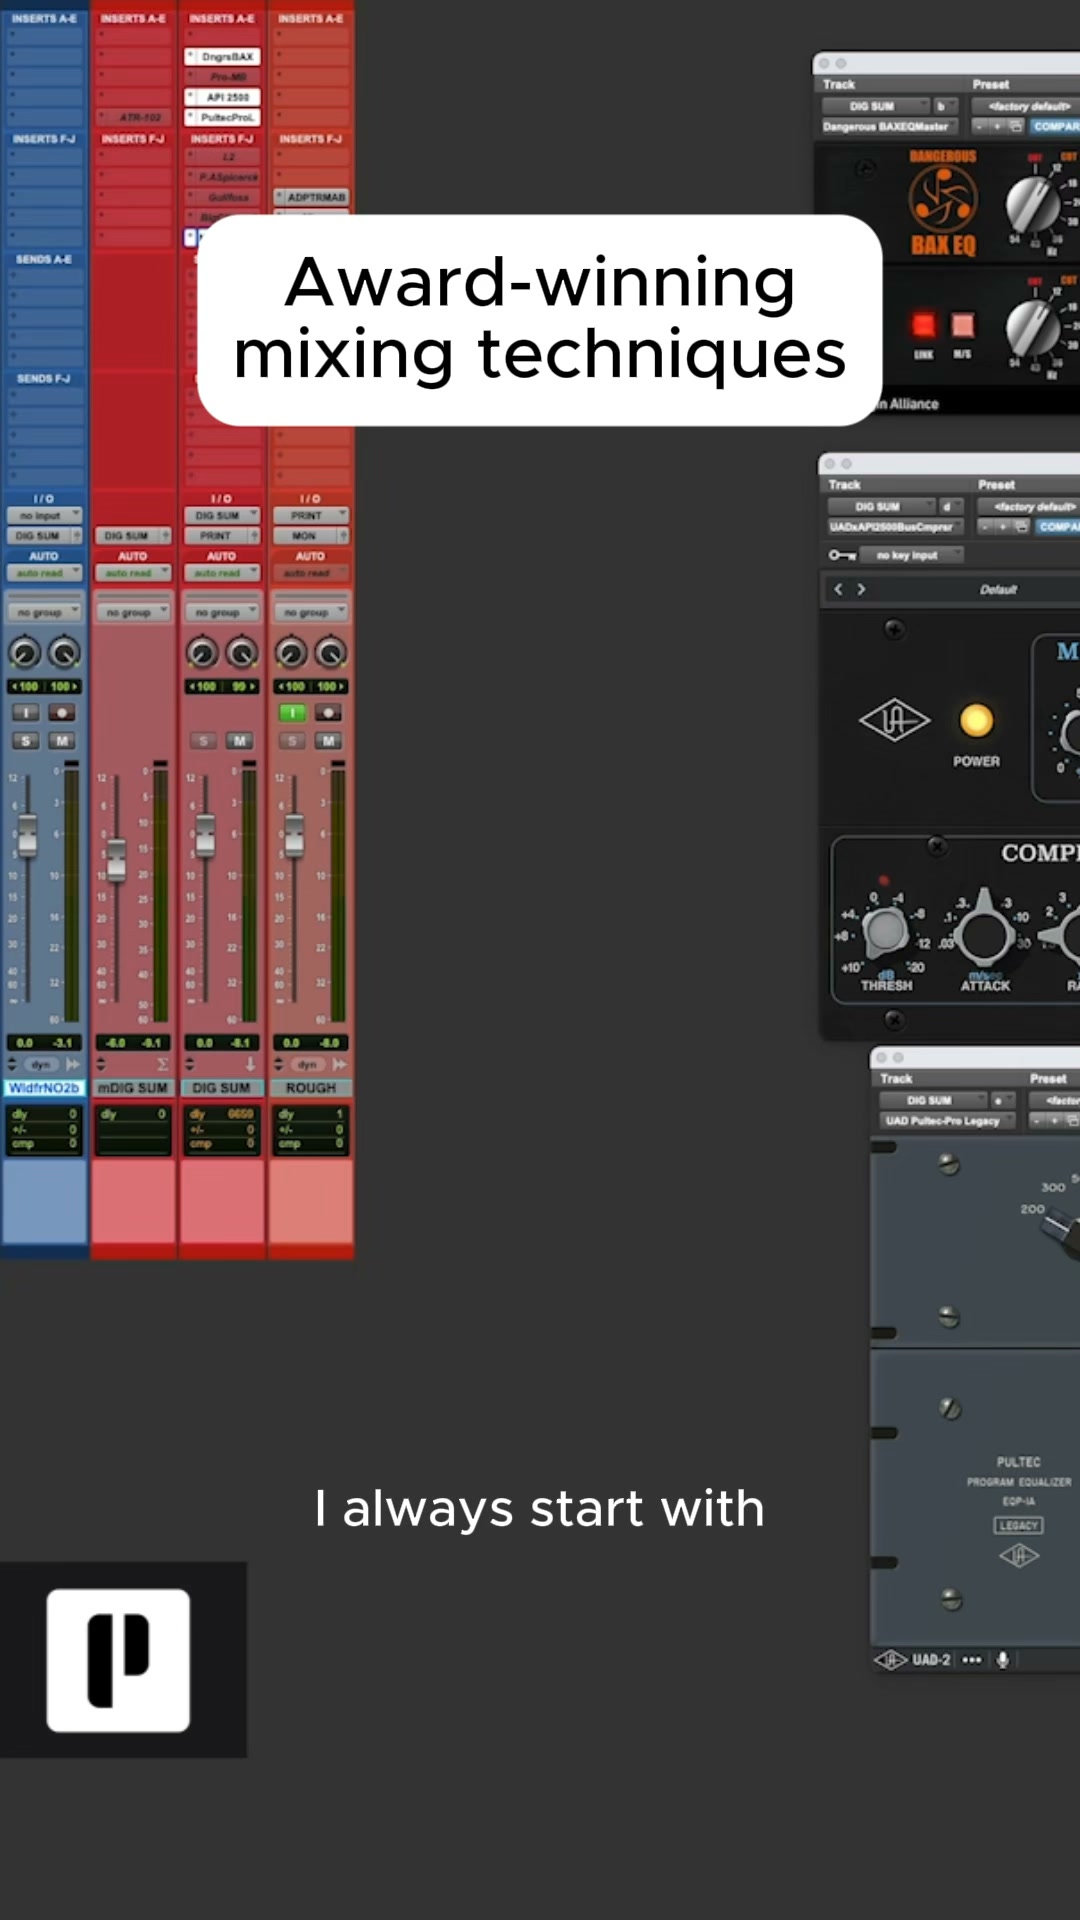The width and height of the screenshot is (1080, 1920).
Task: Open the 'no group' dropdown on ROUGH track
Action: point(310,612)
